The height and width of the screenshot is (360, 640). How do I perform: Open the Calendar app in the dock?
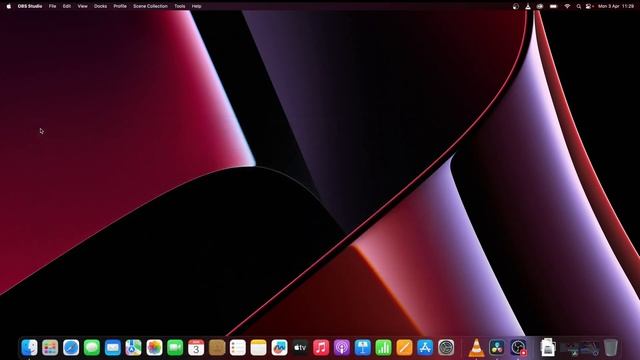click(x=196, y=348)
